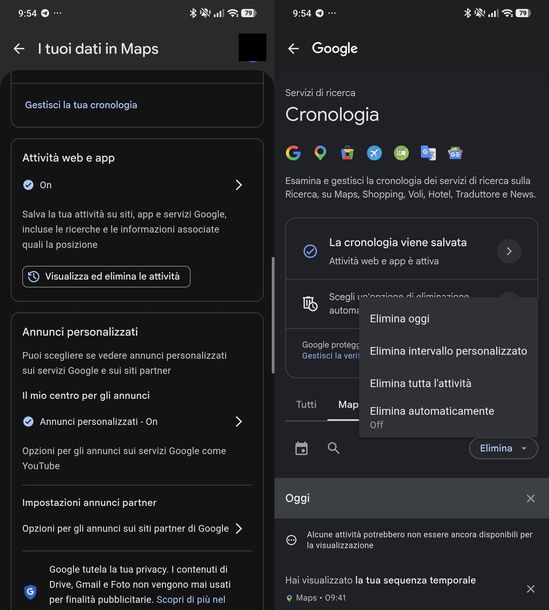Open the Google Shopping bag icon
The image size is (549, 610).
click(x=347, y=153)
